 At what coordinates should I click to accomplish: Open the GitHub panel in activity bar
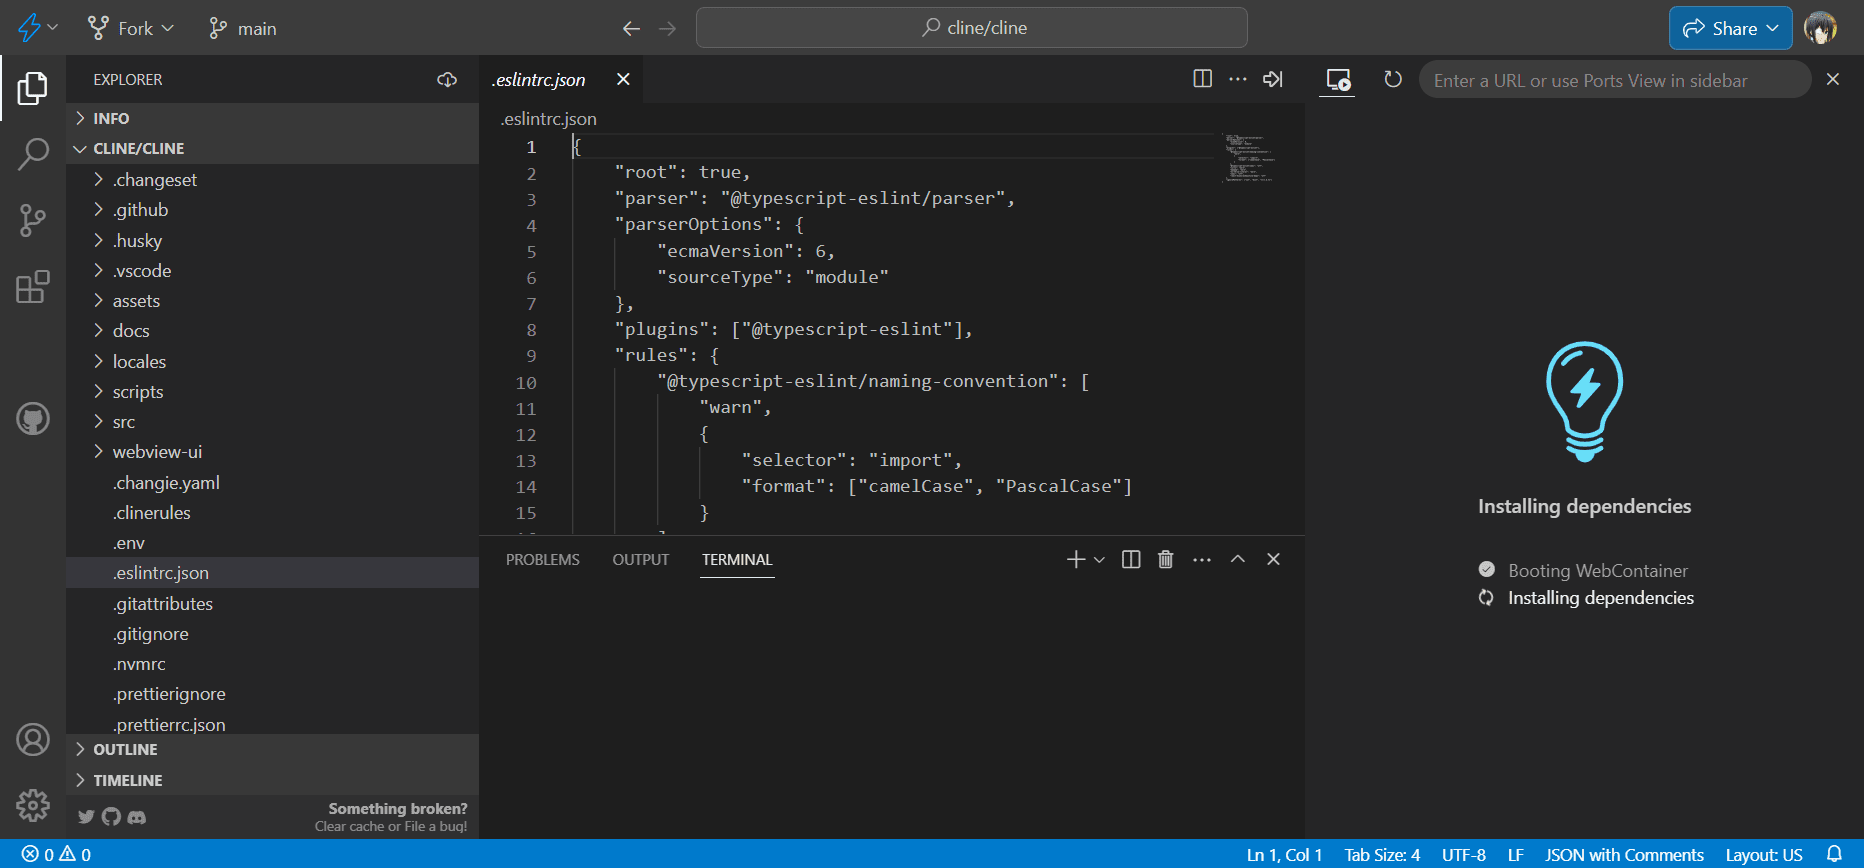click(33, 418)
